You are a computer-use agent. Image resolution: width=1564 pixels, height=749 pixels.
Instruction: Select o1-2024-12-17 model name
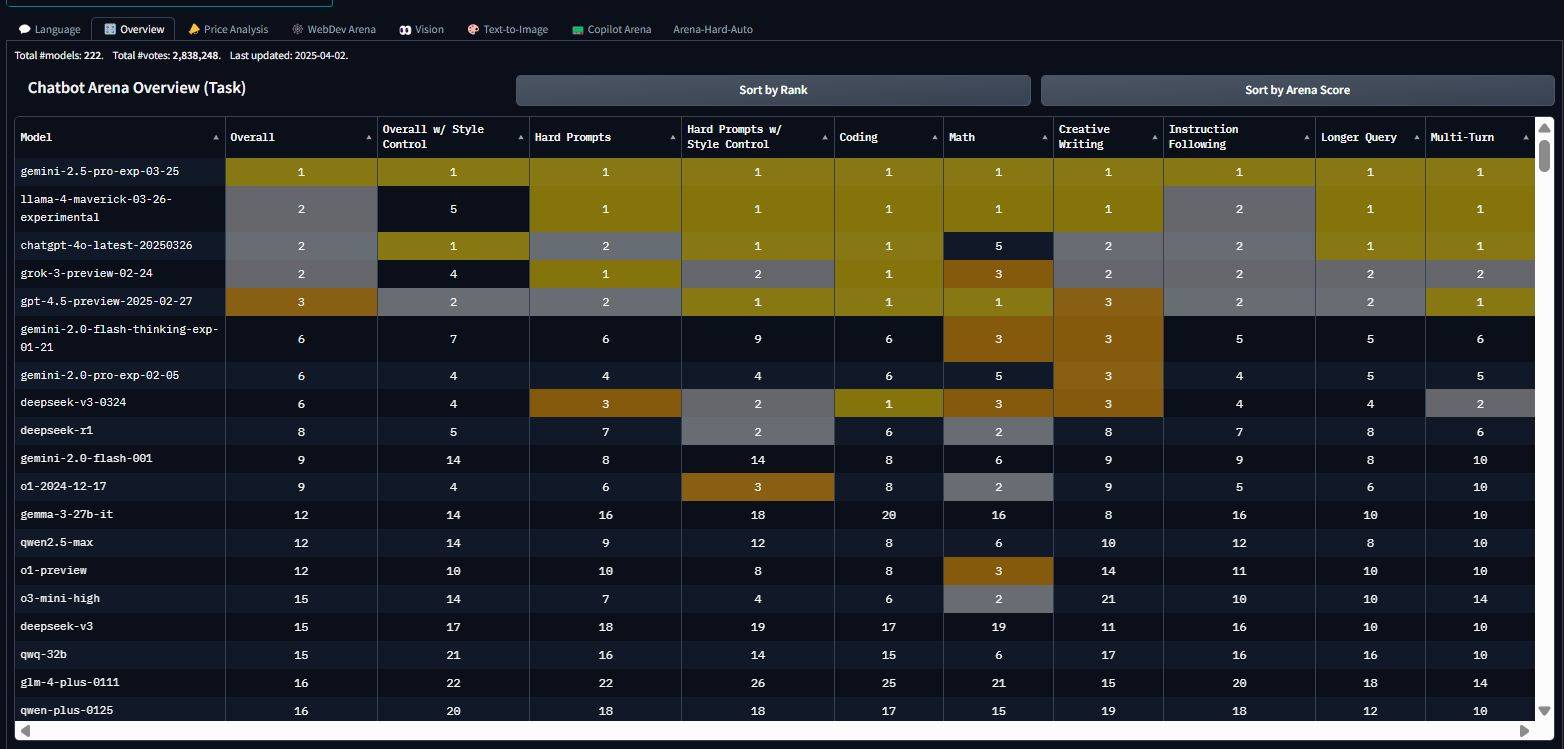click(x=63, y=487)
